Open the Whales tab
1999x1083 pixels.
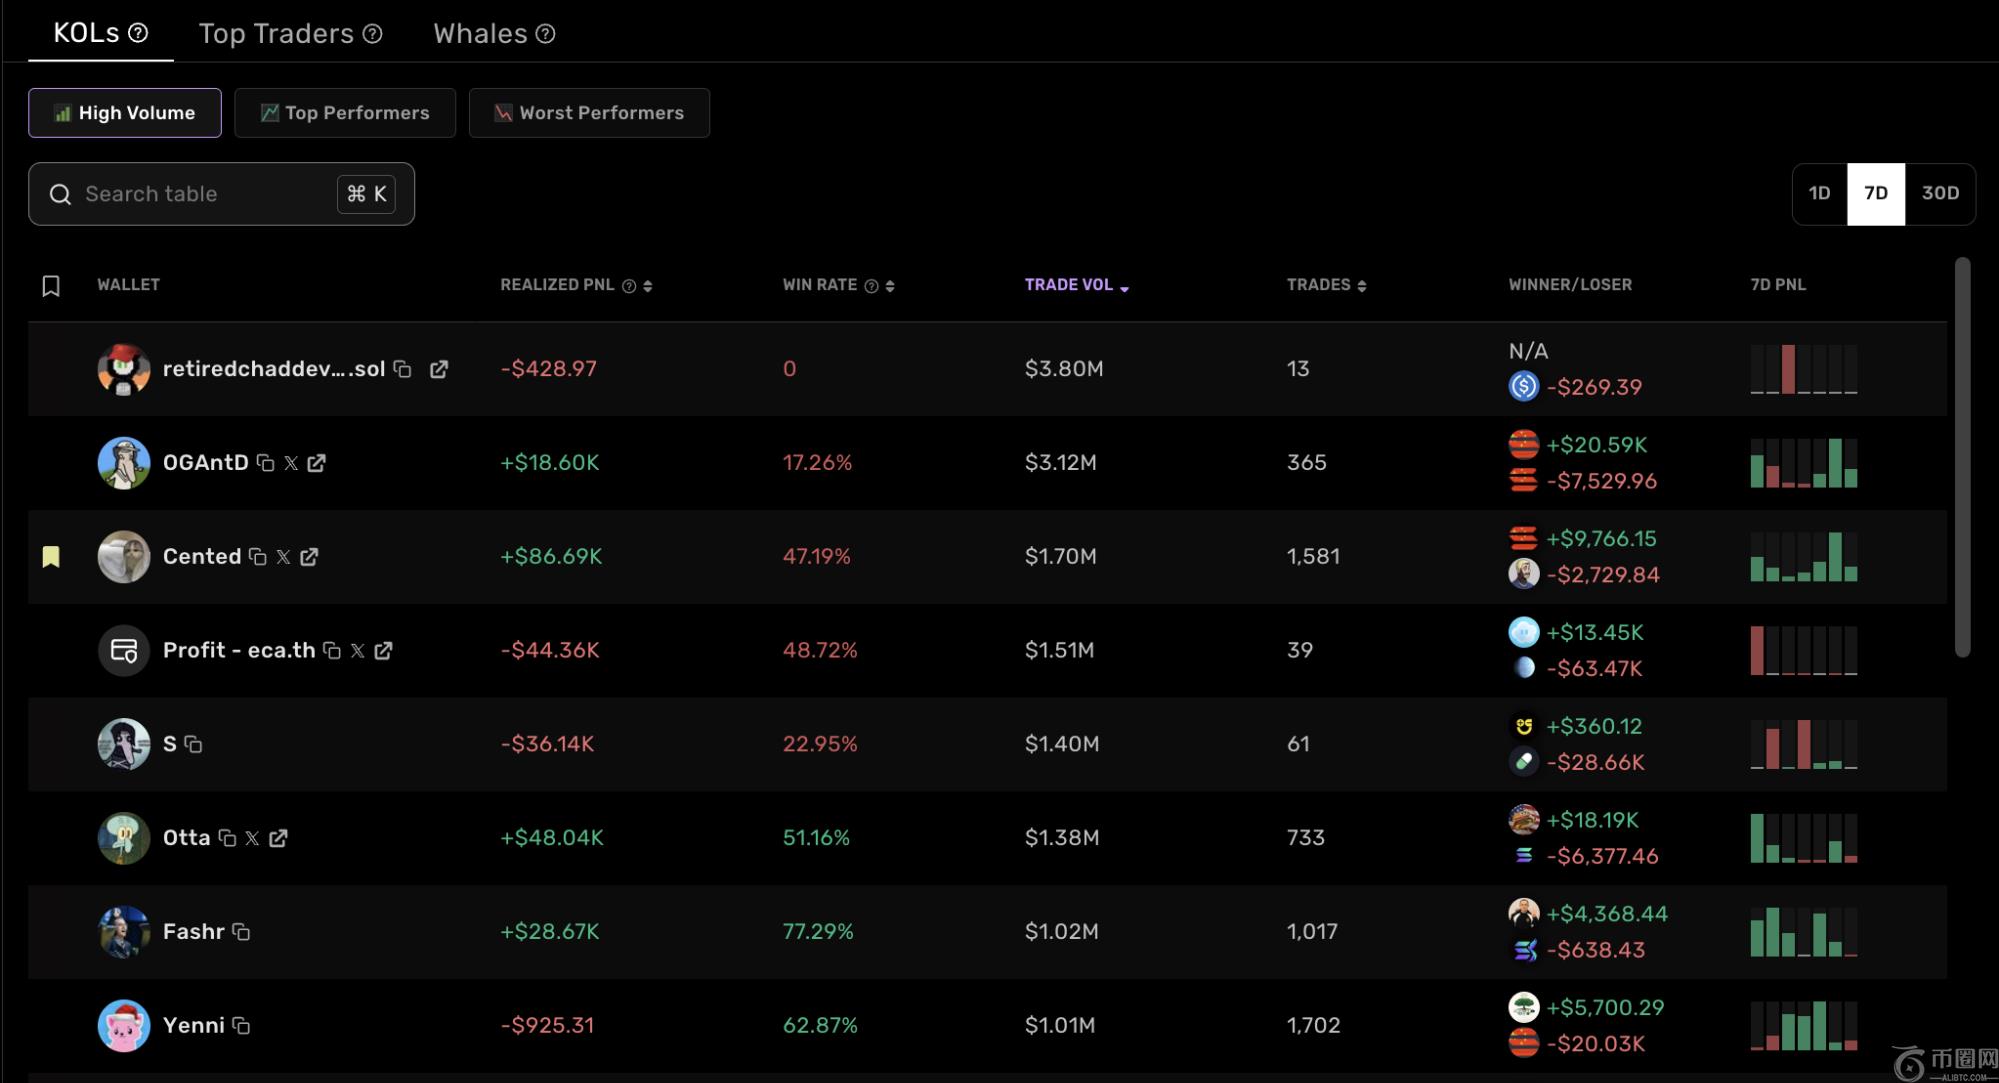pyautogui.click(x=480, y=33)
